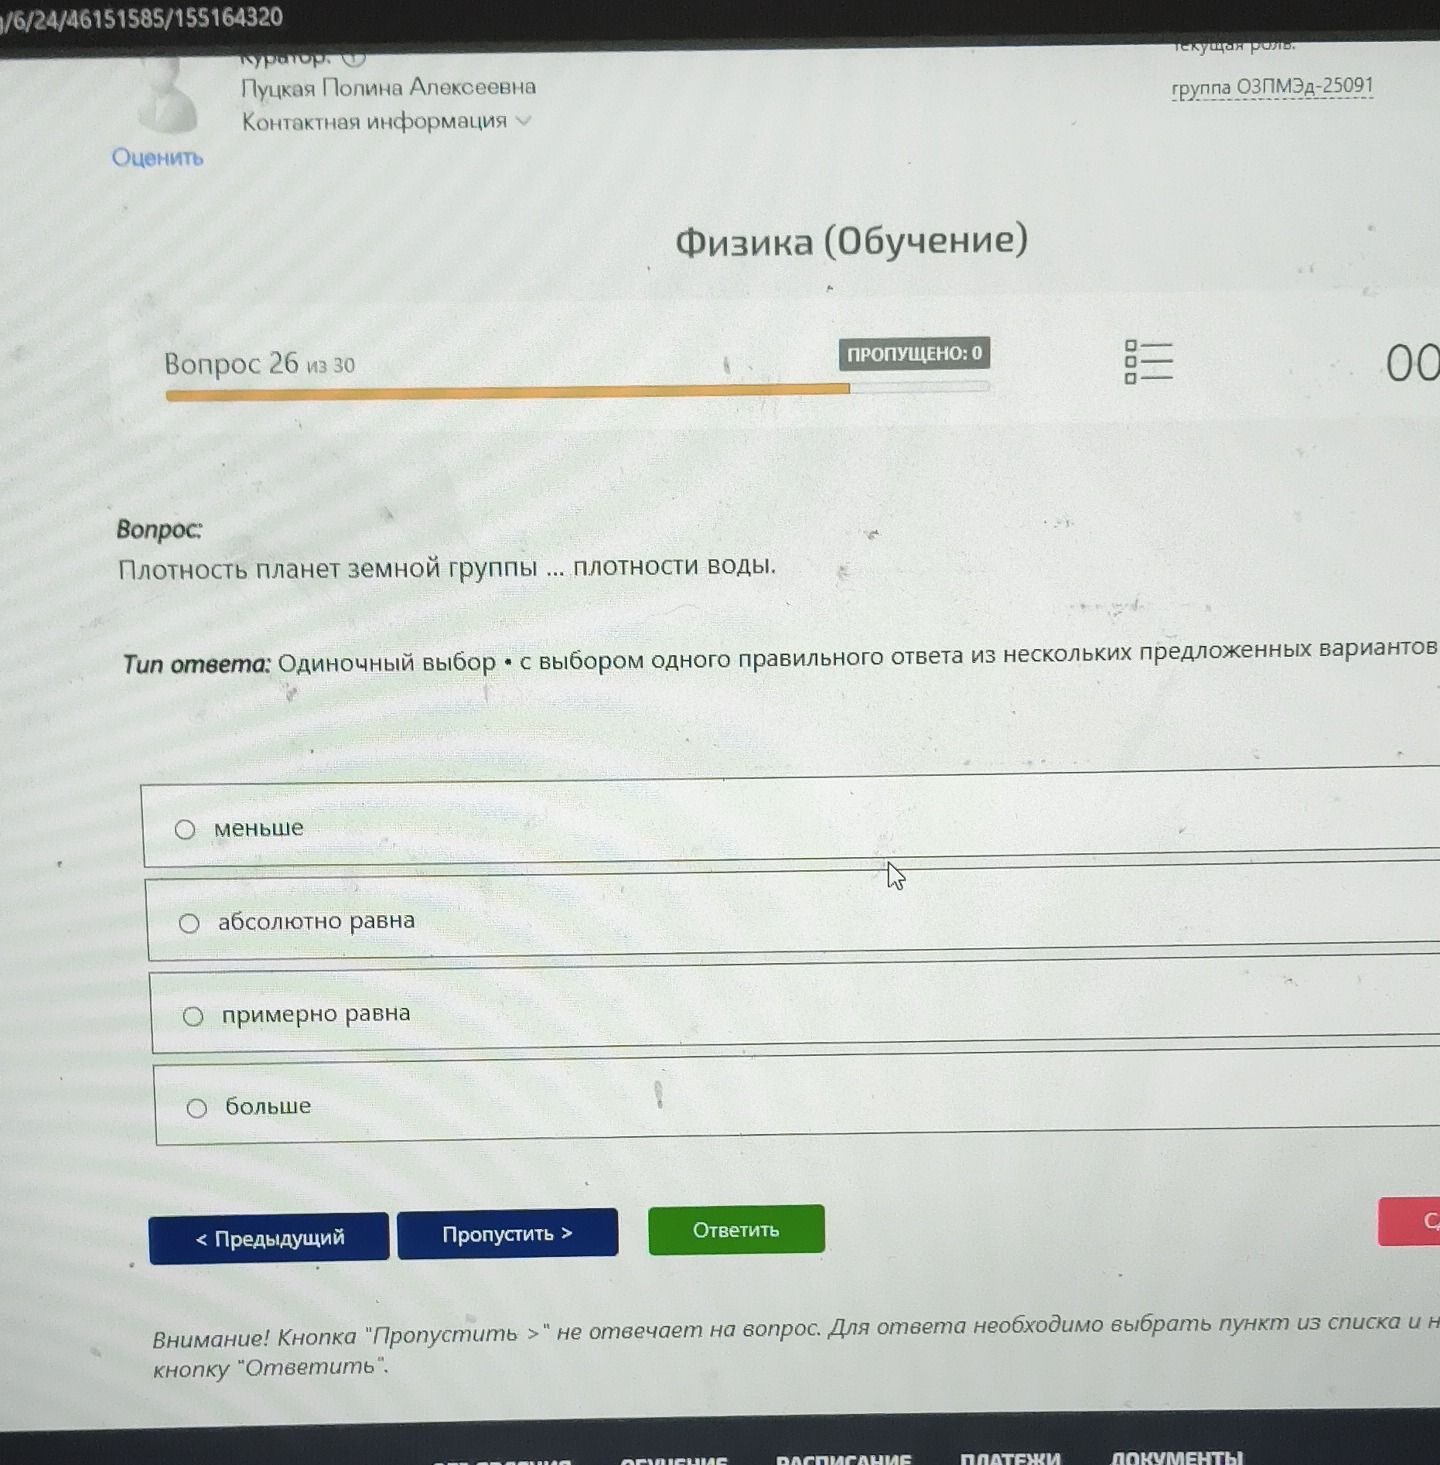Open the question list icon
The width and height of the screenshot is (1440, 1465).
pos(1148,362)
